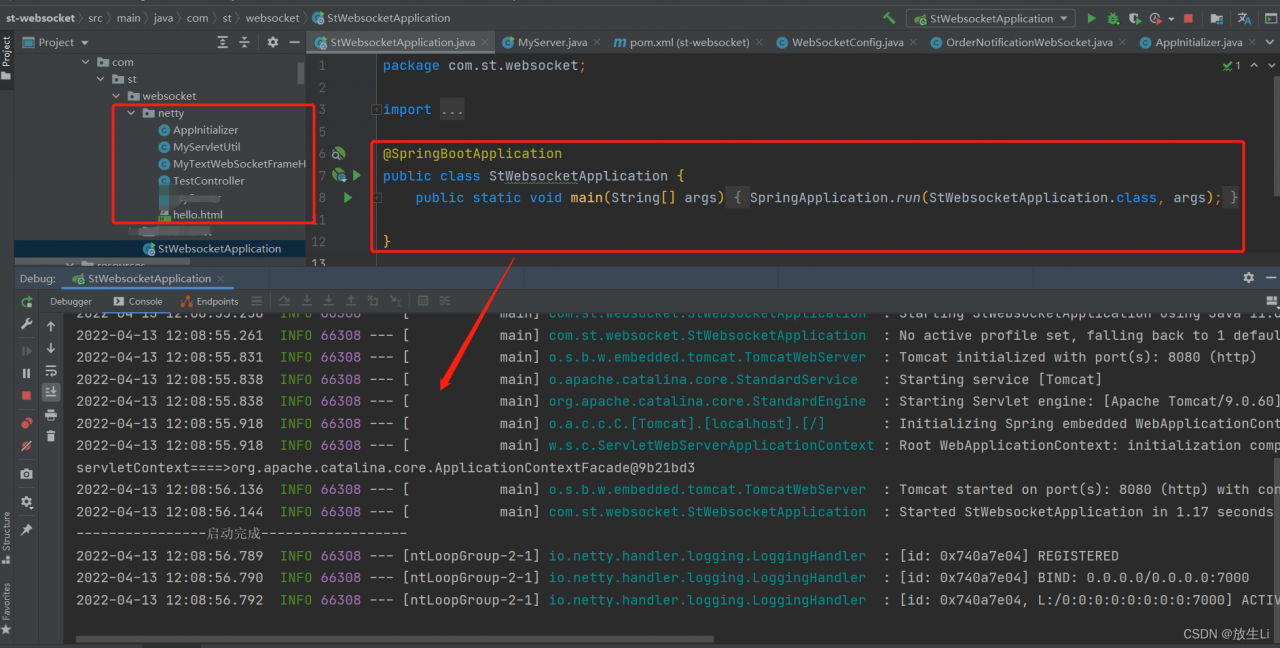Collapse the com package
The width and height of the screenshot is (1280, 648).
coord(87,62)
